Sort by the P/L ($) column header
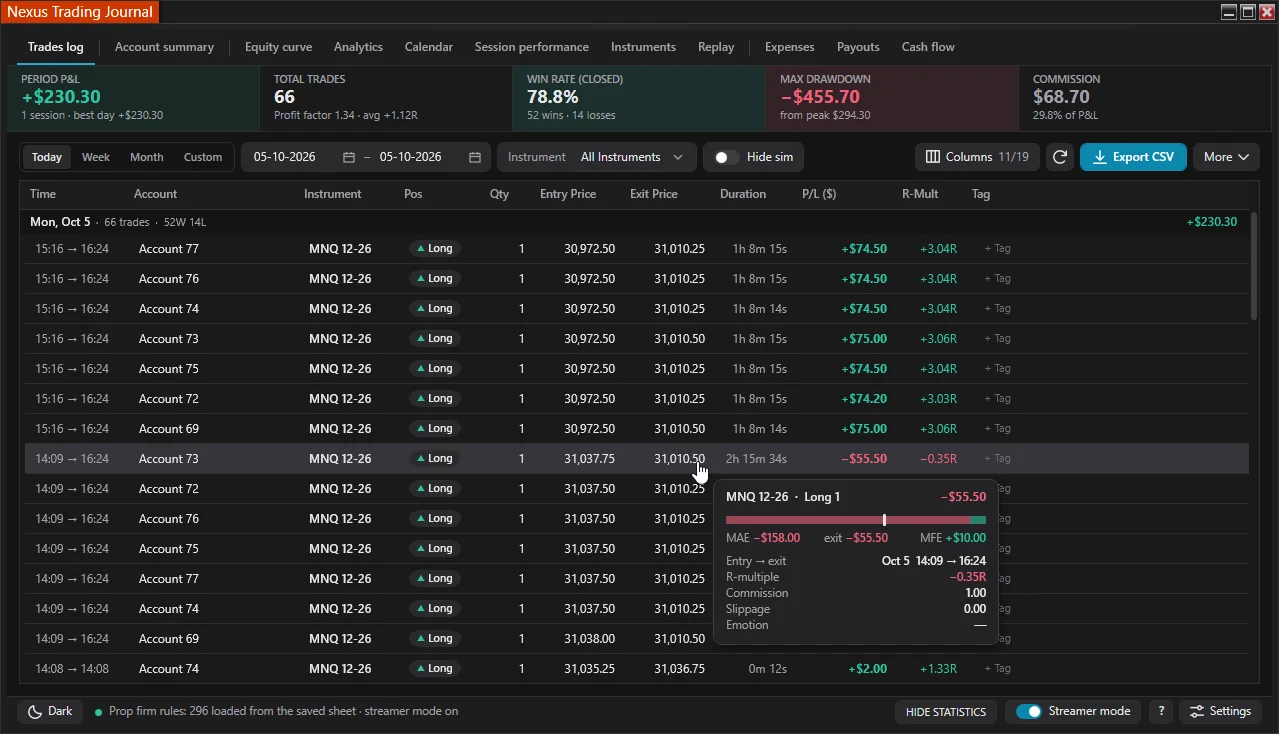Image resolution: width=1279 pixels, height=734 pixels. [x=819, y=194]
